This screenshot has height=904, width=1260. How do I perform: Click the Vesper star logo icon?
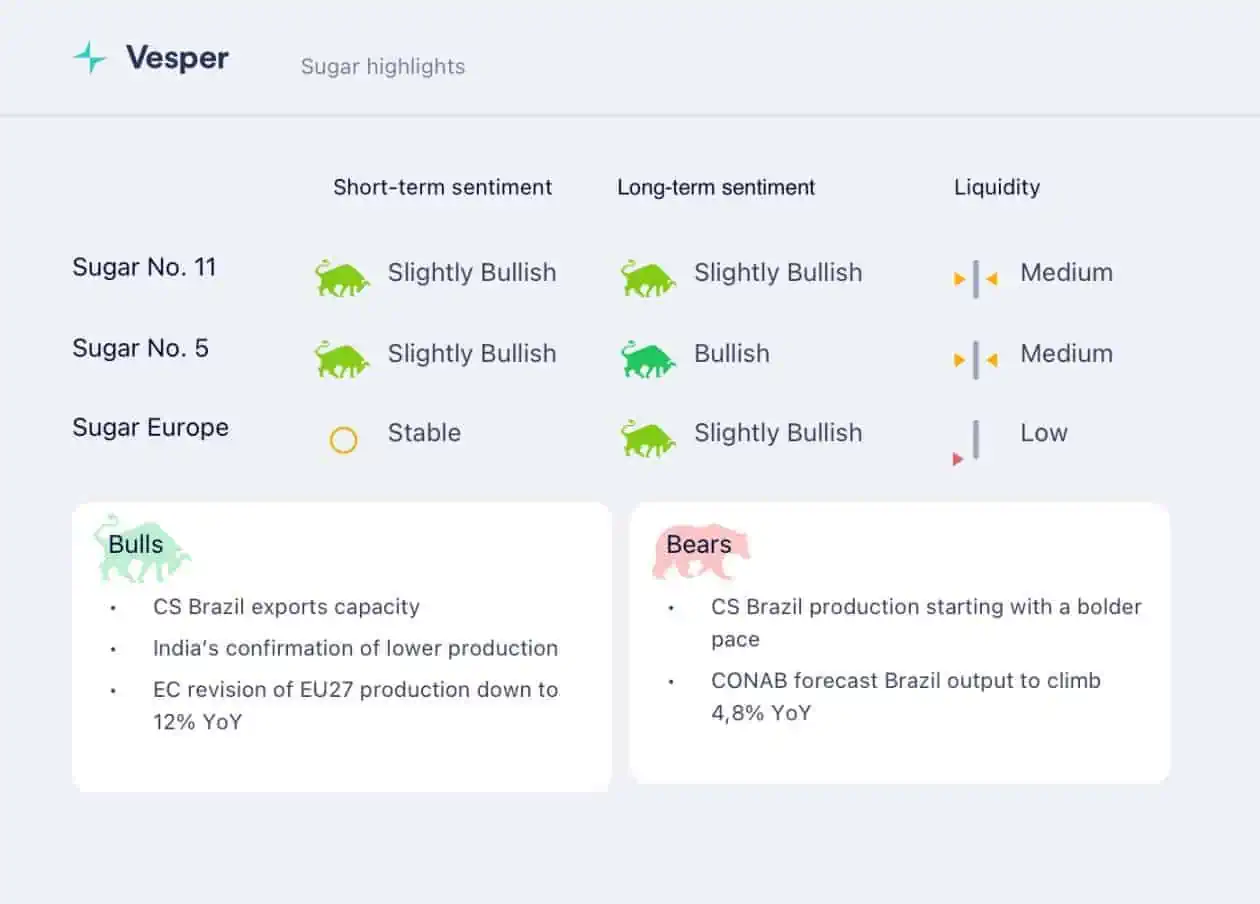pyautogui.click(x=90, y=58)
